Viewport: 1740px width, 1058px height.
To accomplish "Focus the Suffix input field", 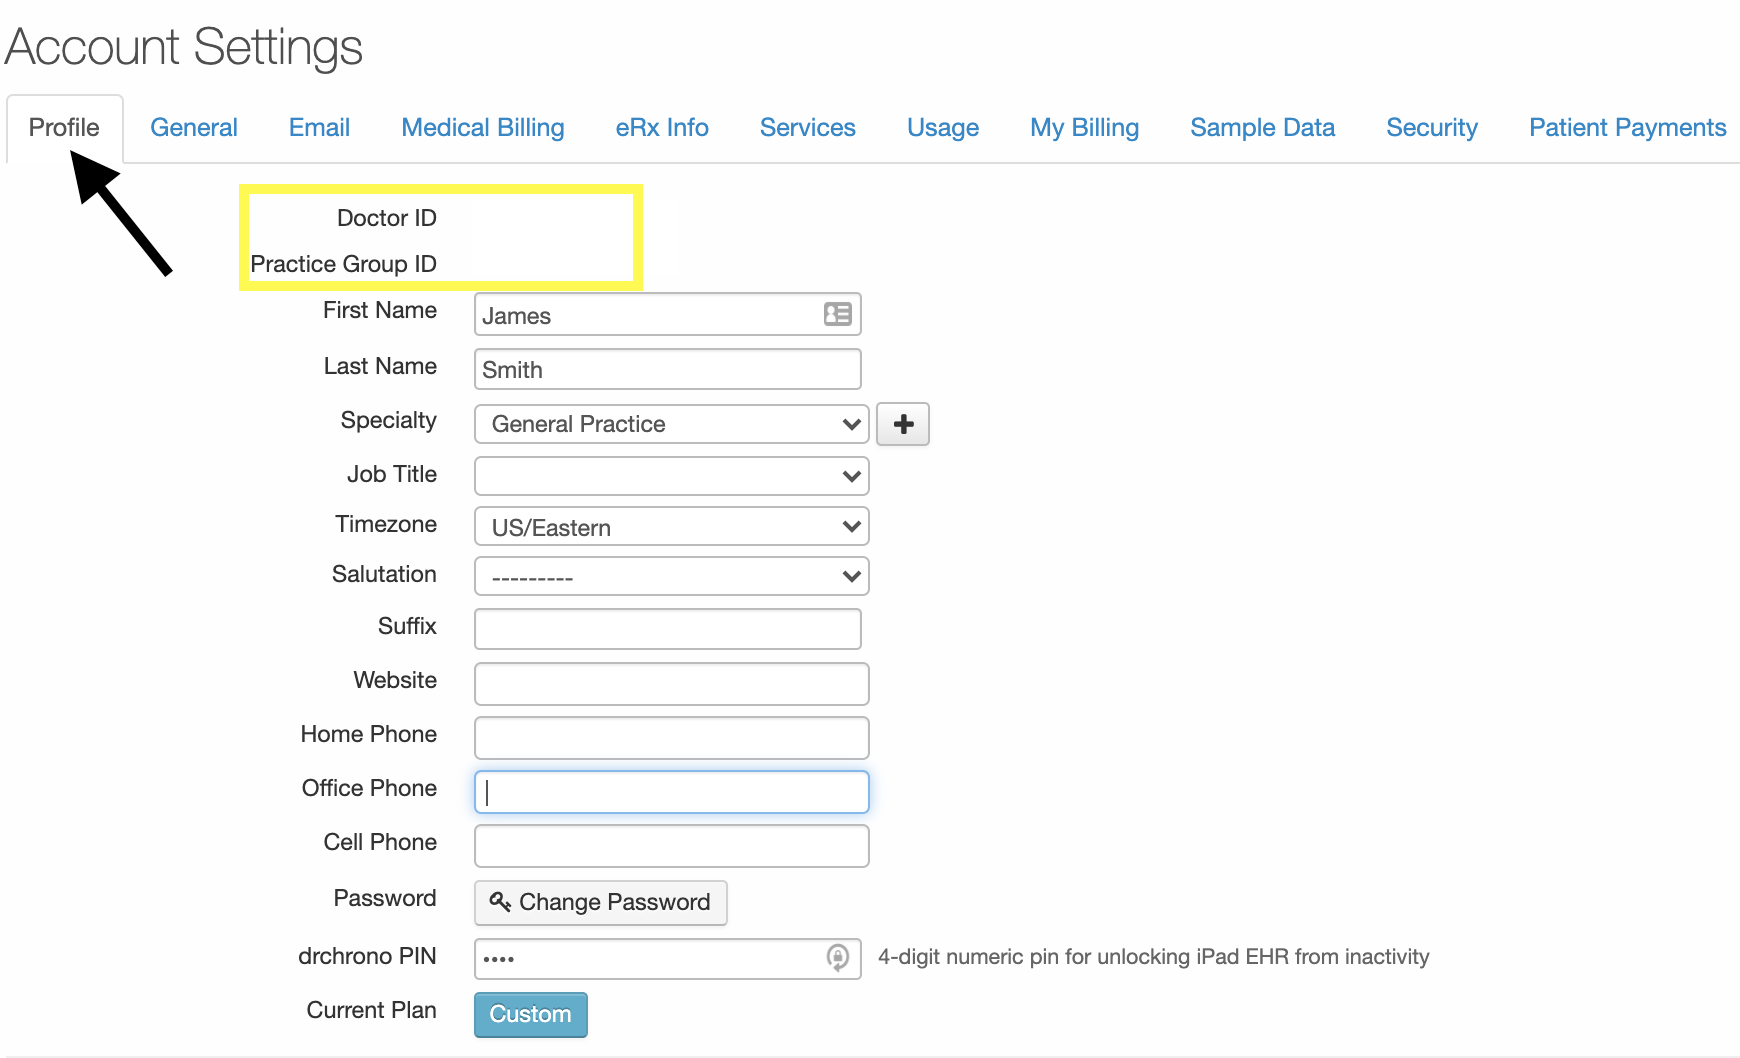I will pyautogui.click(x=667, y=629).
